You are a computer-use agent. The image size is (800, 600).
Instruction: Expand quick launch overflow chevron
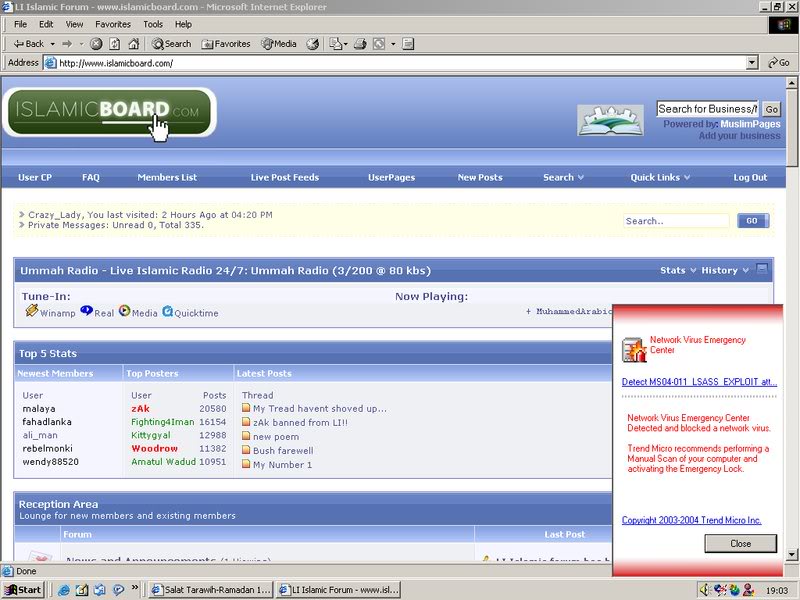tap(135, 587)
